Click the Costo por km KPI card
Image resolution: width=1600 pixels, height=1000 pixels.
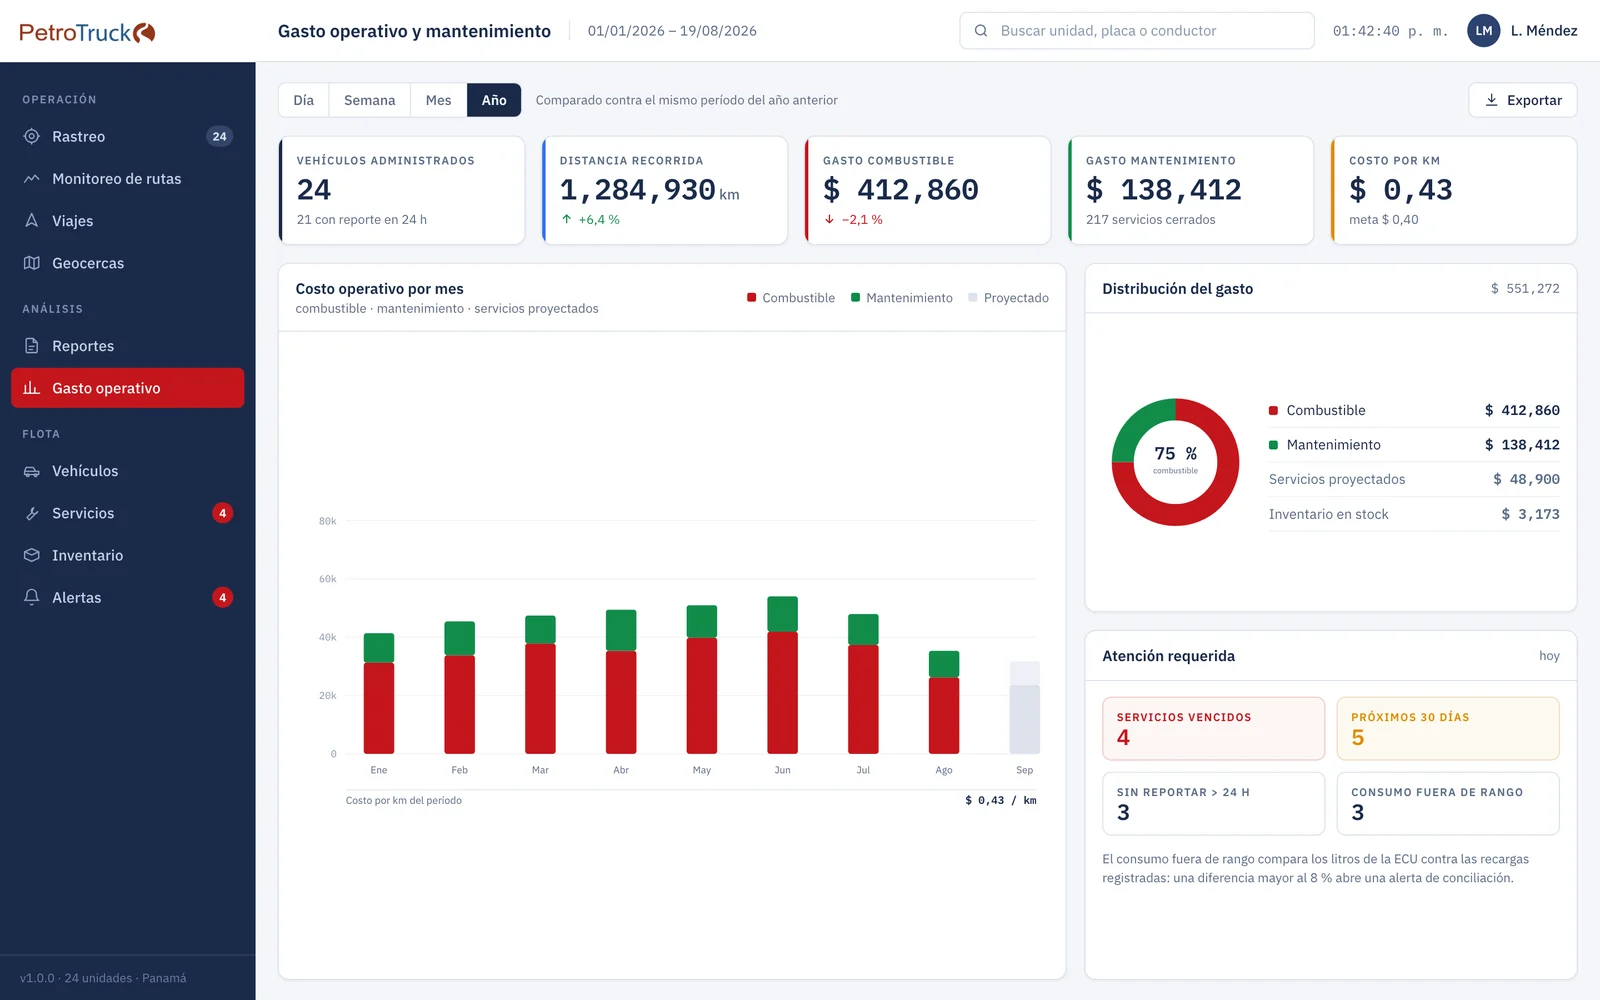click(1454, 190)
